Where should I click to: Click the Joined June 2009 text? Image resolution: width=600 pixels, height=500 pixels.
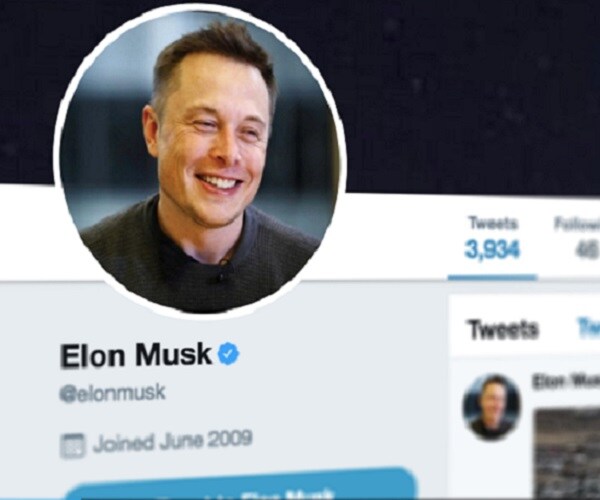pos(173,441)
